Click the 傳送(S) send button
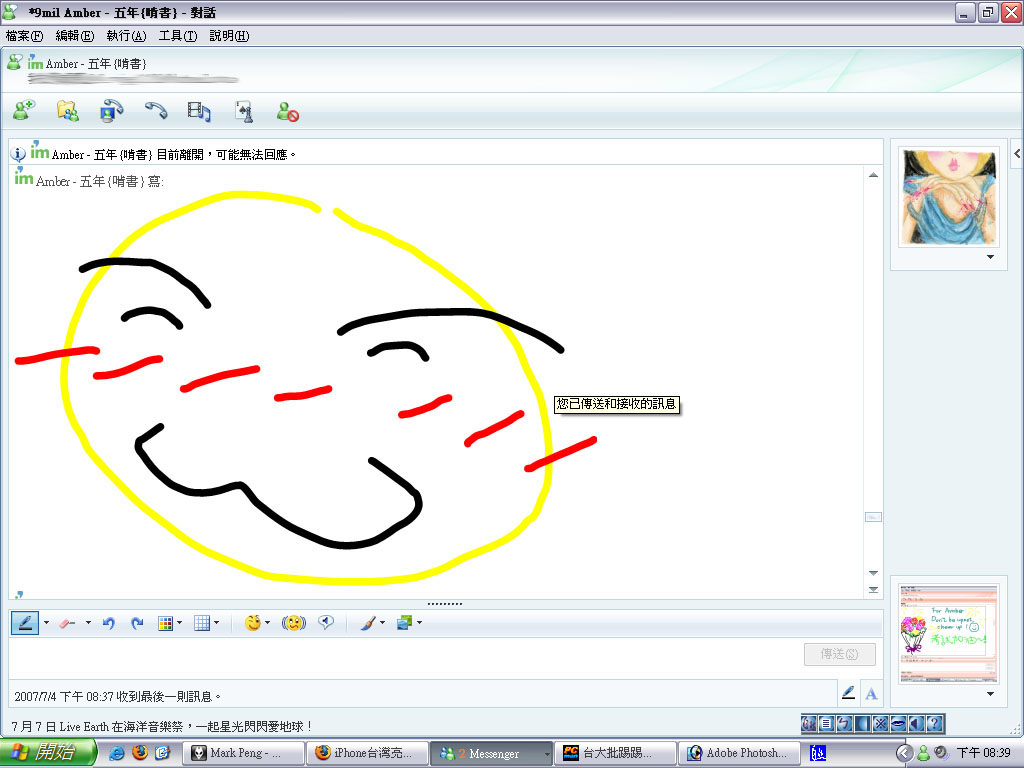 tap(839, 654)
